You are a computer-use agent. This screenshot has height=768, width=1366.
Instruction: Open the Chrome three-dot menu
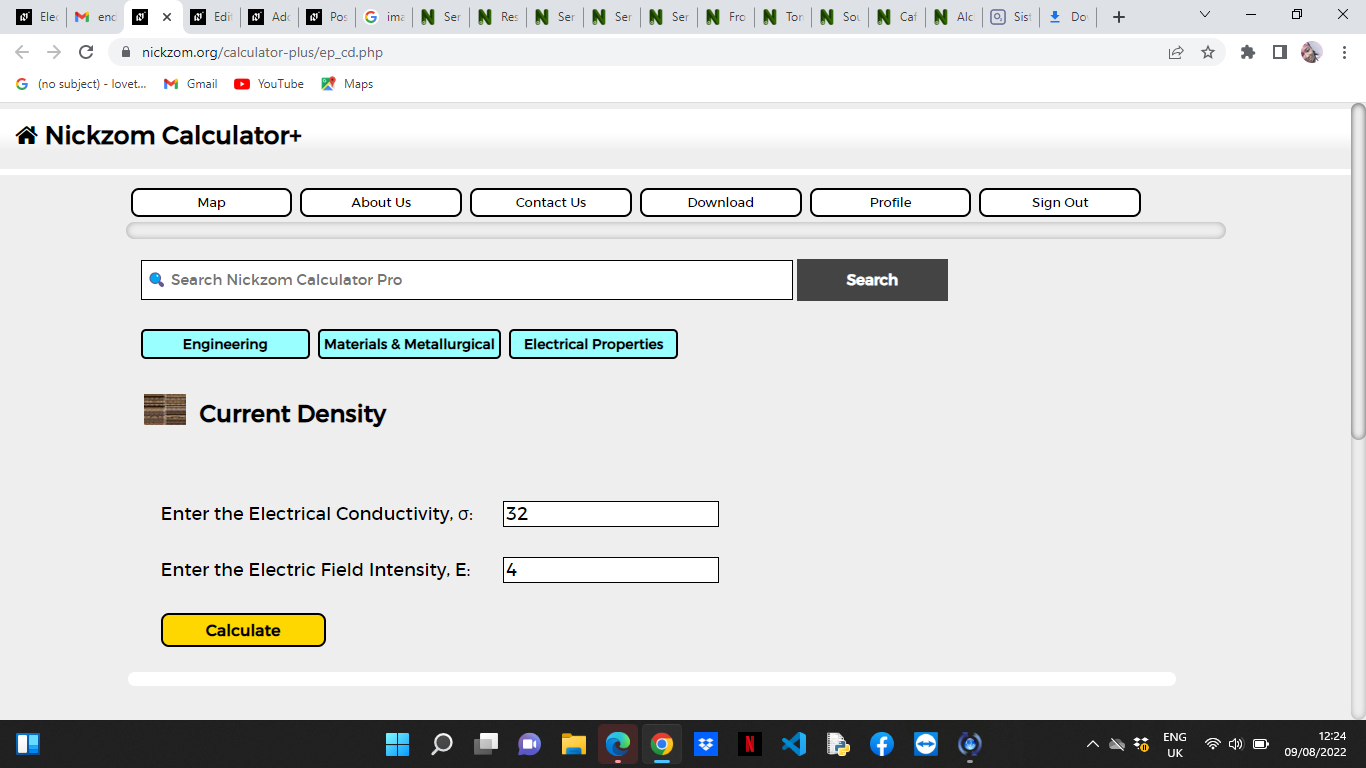point(1344,52)
